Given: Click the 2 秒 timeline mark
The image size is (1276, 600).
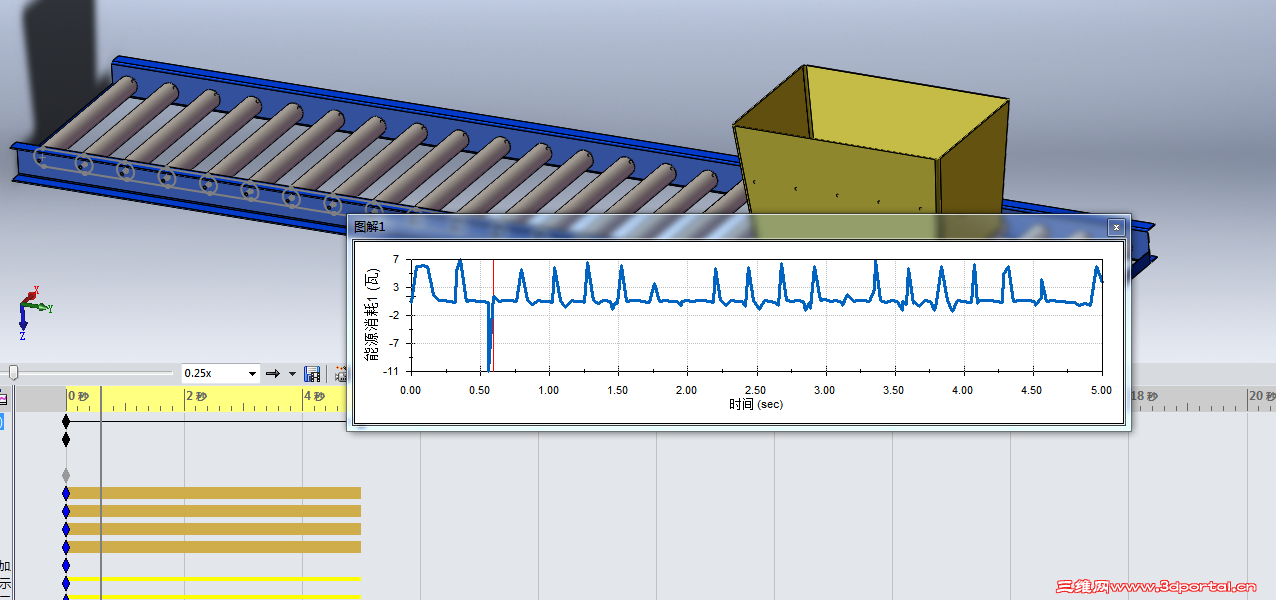Looking at the screenshot, I should point(196,397).
